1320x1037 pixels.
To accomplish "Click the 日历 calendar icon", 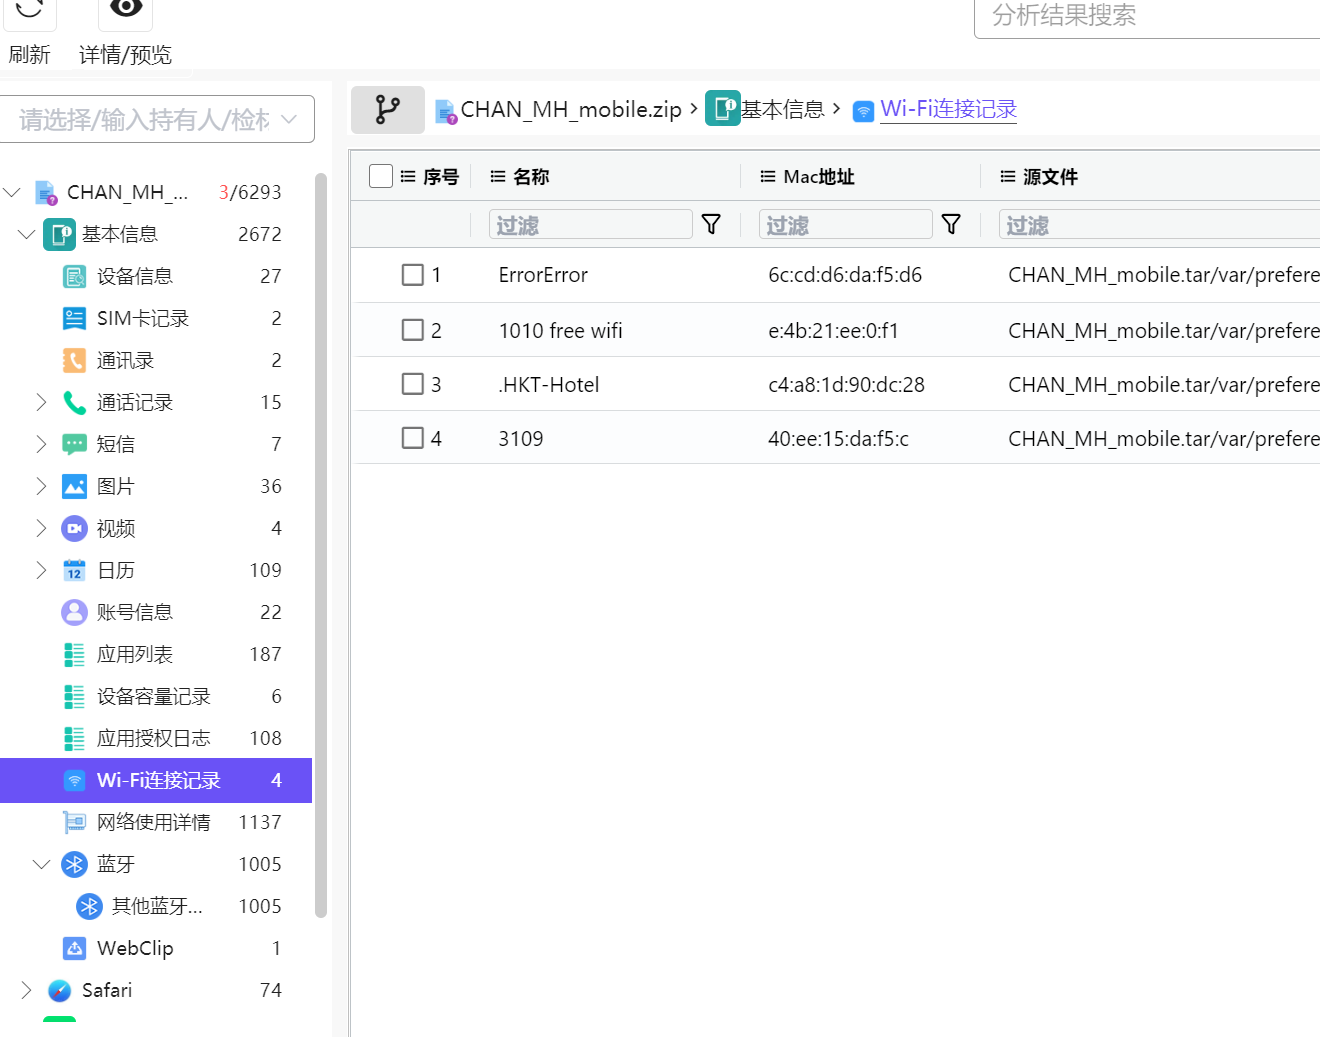I will (x=74, y=570).
